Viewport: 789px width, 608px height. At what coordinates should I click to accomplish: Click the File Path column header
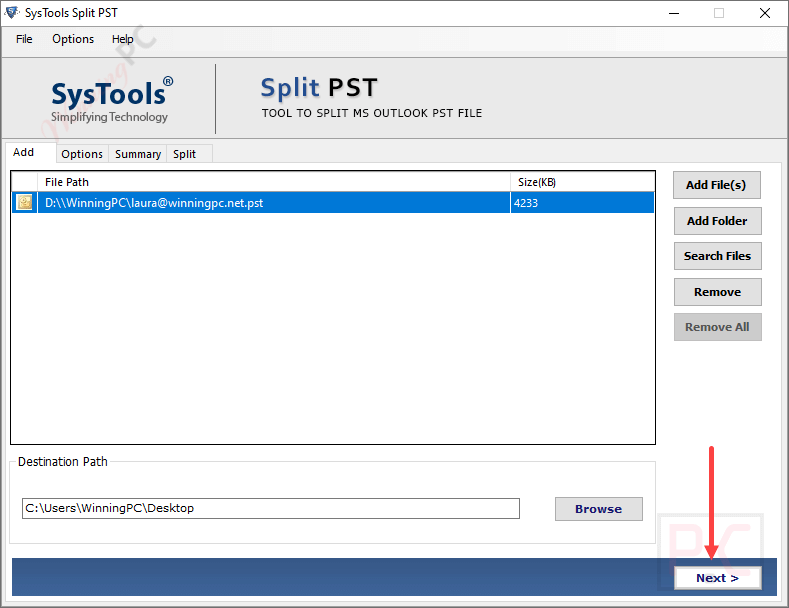coord(274,182)
